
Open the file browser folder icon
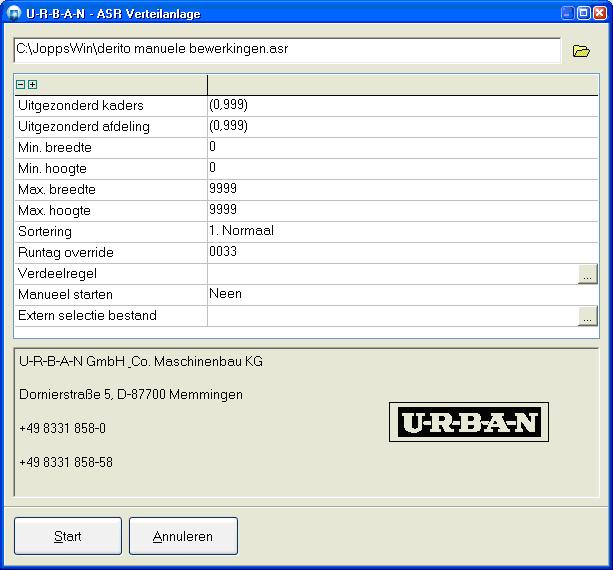581,51
